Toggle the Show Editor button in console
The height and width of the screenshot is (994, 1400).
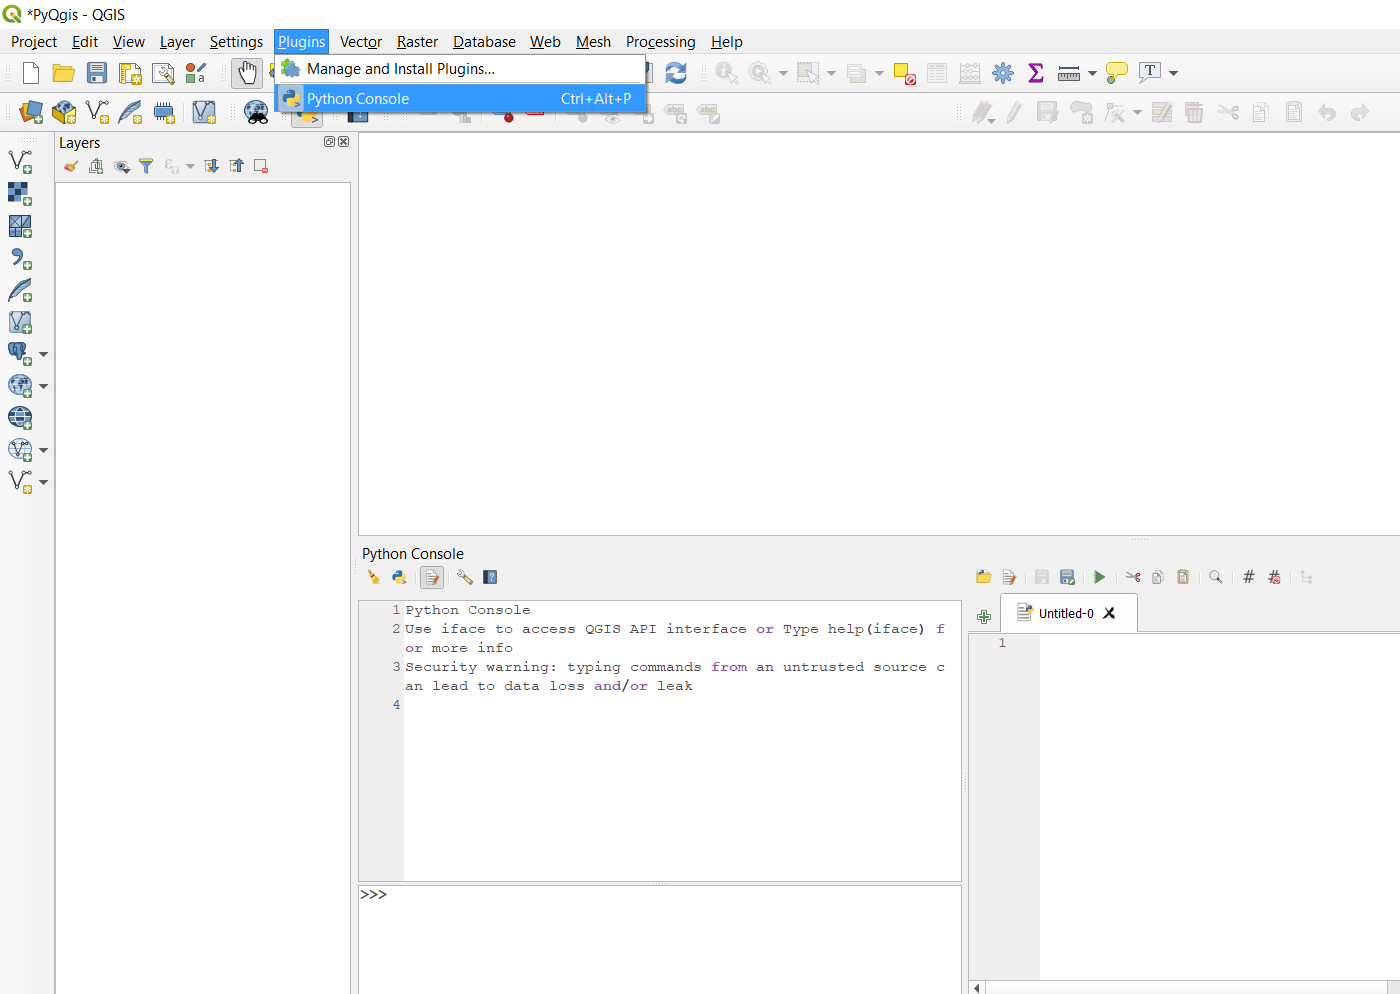[x=431, y=577]
